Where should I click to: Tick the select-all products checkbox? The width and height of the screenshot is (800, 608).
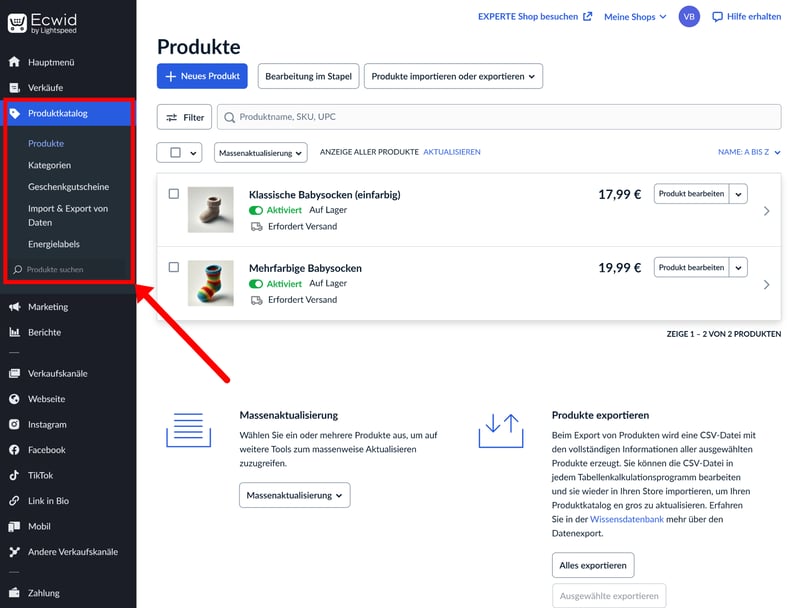click(176, 153)
